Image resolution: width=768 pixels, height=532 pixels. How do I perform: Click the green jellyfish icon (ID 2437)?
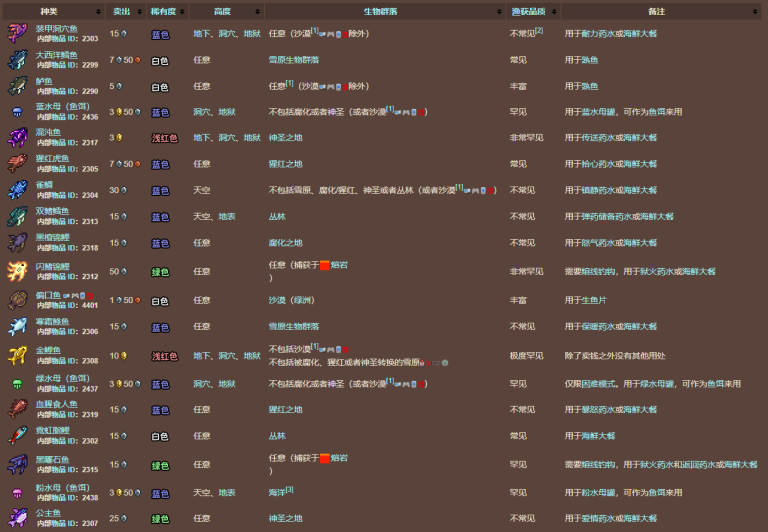(x=17, y=384)
